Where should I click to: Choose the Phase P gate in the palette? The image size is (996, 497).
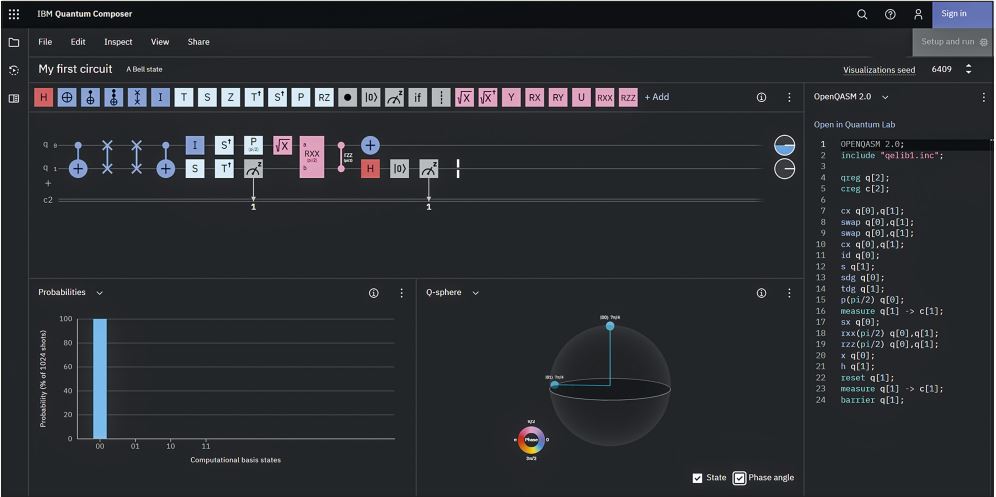point(301,97)
